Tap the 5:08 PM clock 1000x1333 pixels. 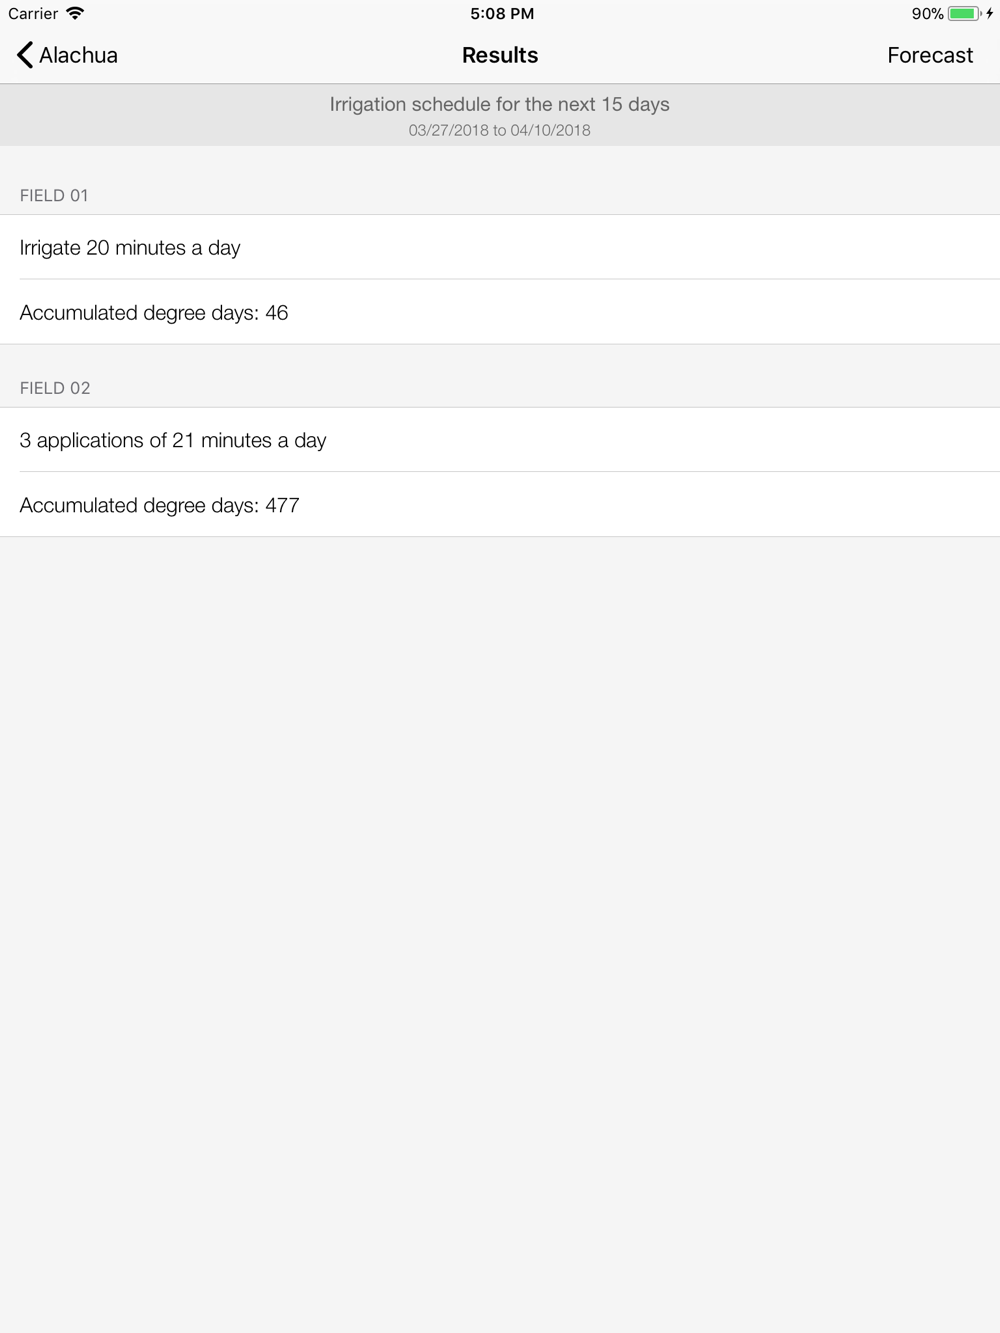pos(502,14)
